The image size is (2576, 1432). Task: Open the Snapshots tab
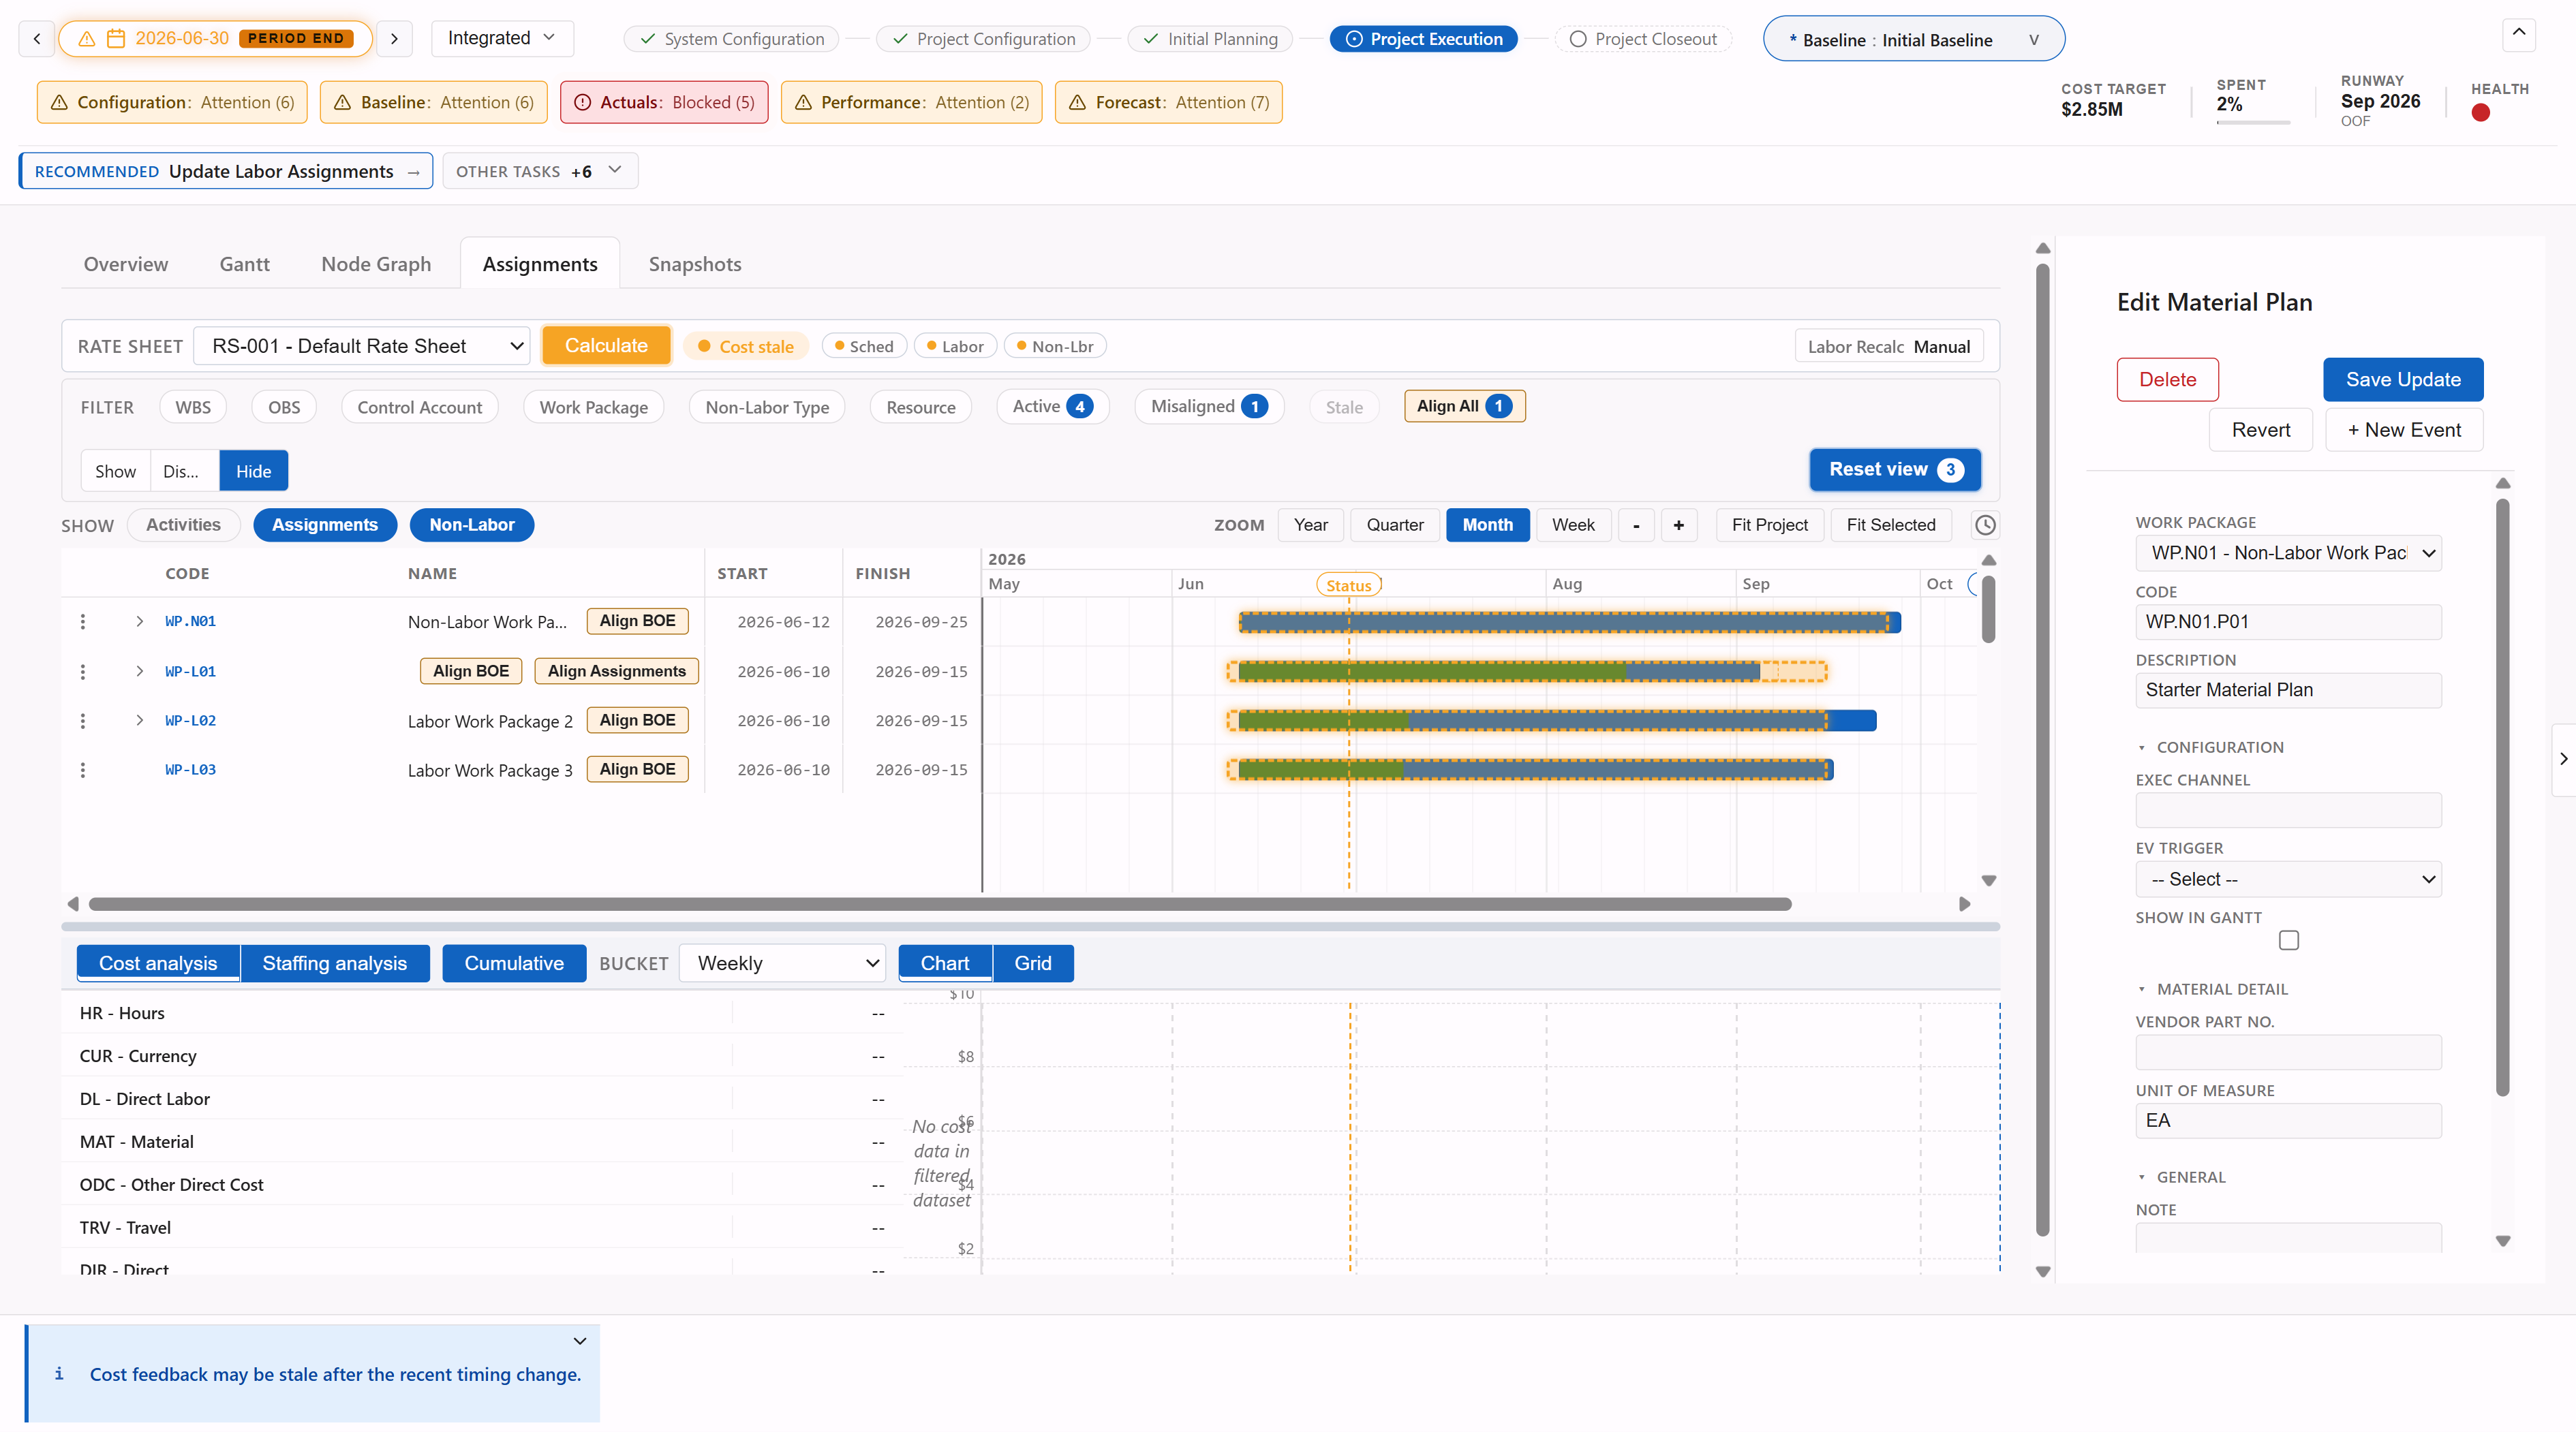[695, 264]
